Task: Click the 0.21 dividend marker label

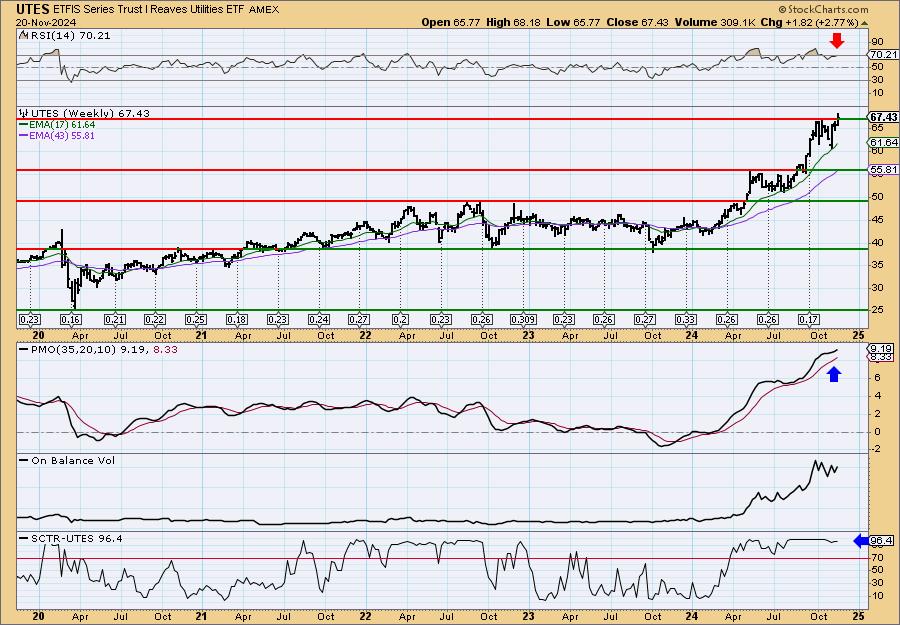Action: point(115,320)
